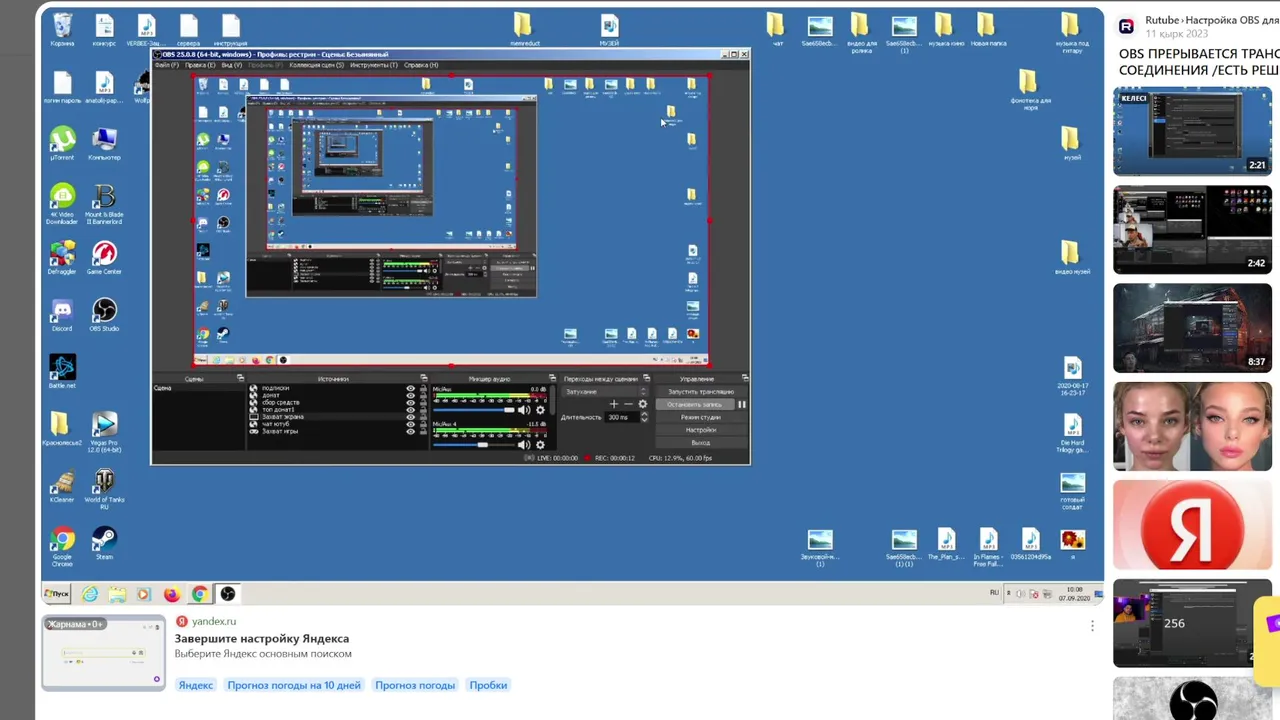Launch 4K Video Downloader from the desktop
Image resolution: width=1280 pixels, height=720 pixels.
tap(62, 204)
